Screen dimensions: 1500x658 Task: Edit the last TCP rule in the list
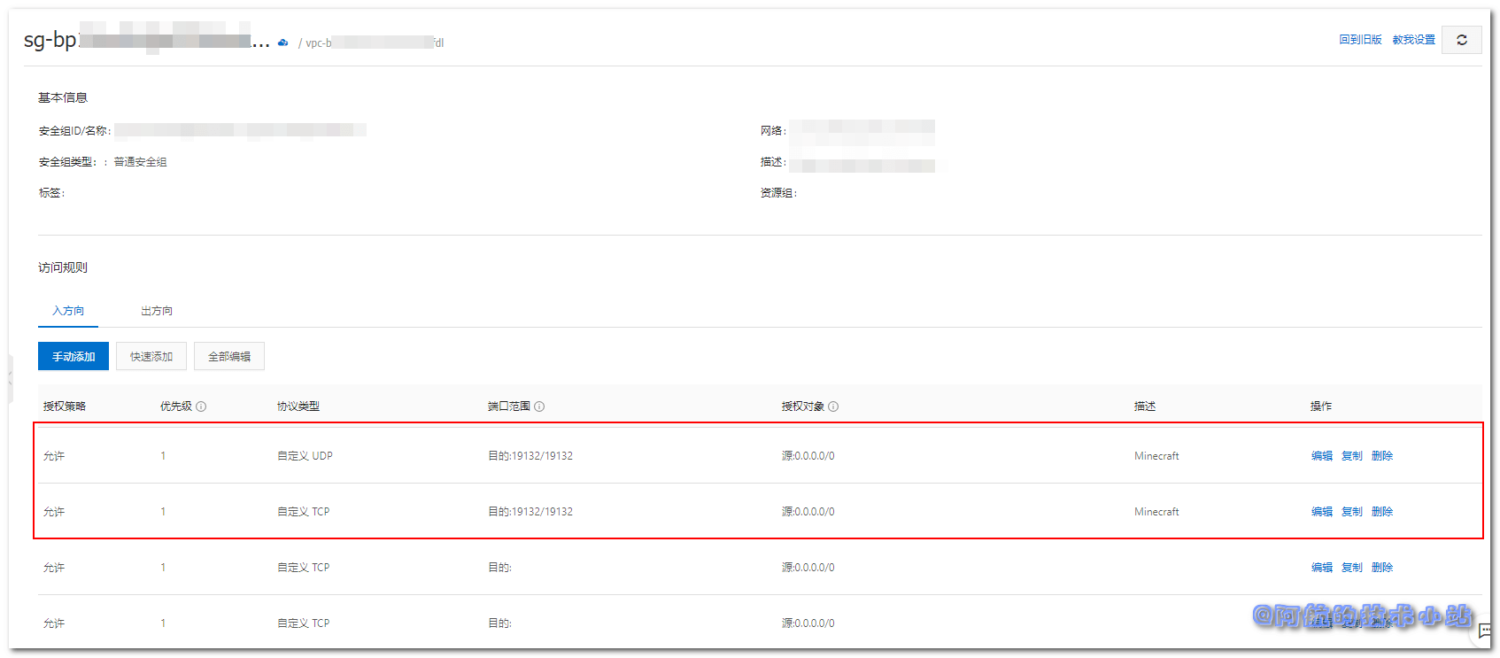tap(1320, 622)
